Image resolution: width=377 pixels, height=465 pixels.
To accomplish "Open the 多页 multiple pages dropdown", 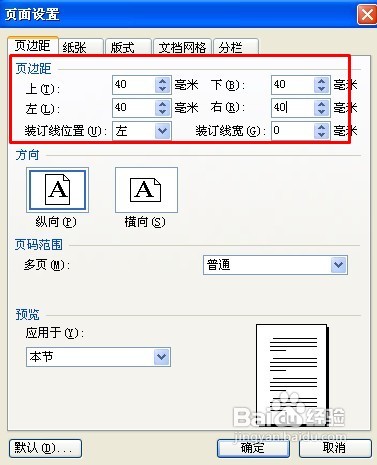I will (339, 265).
